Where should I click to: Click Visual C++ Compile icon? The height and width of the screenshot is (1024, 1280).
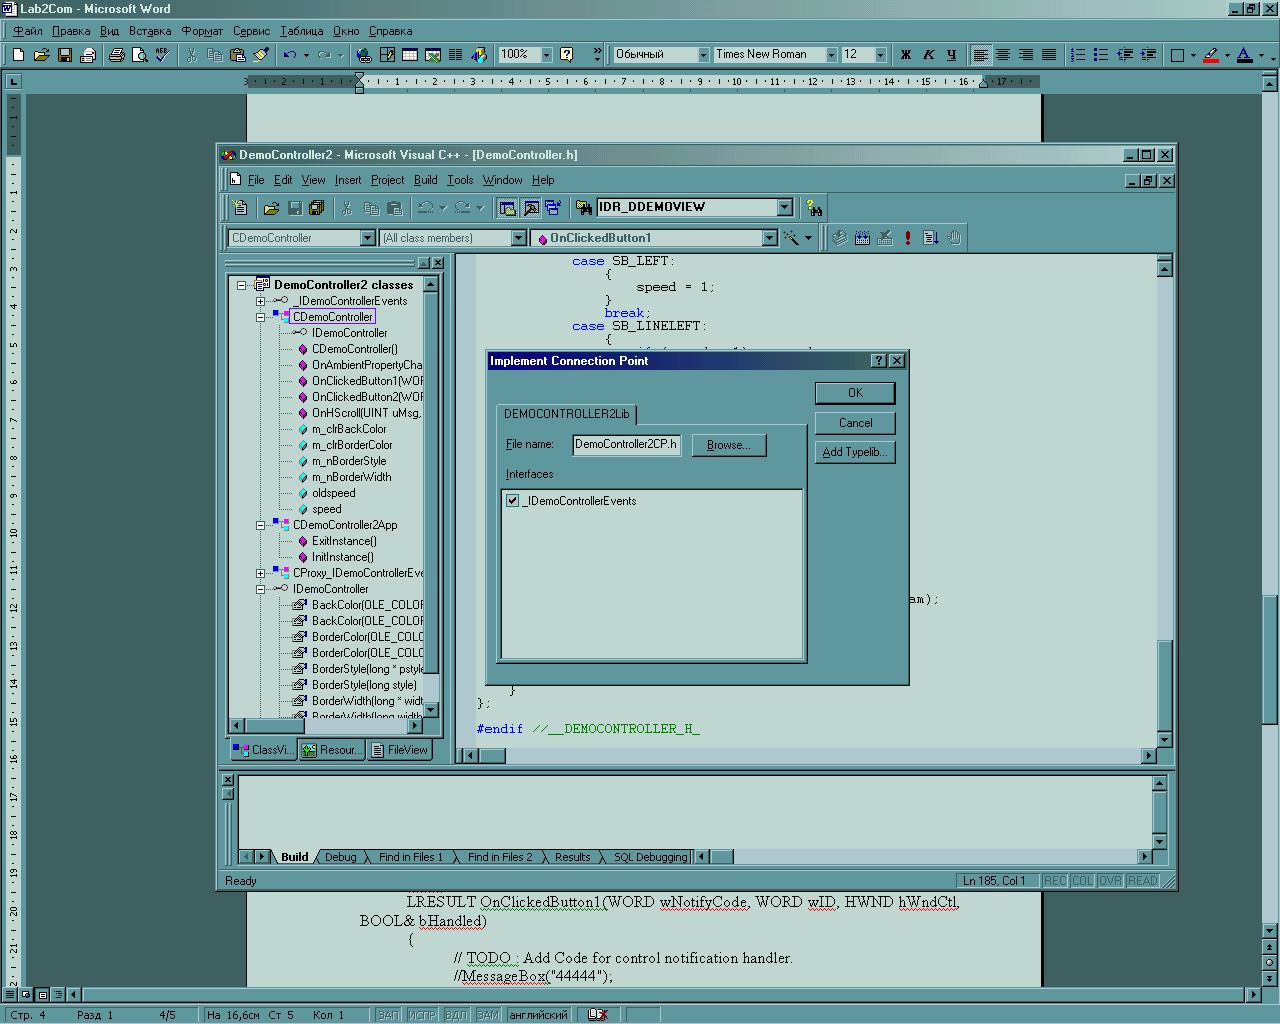(x=839, y=238)
